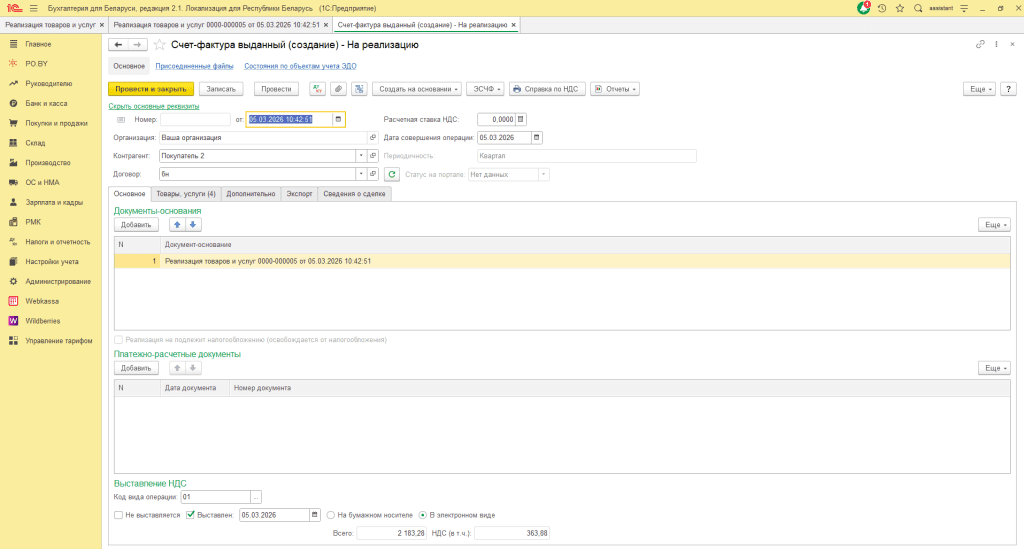1024x549 pixels.
Task: Open calendar picker for operation date
Action: point(537,138)
